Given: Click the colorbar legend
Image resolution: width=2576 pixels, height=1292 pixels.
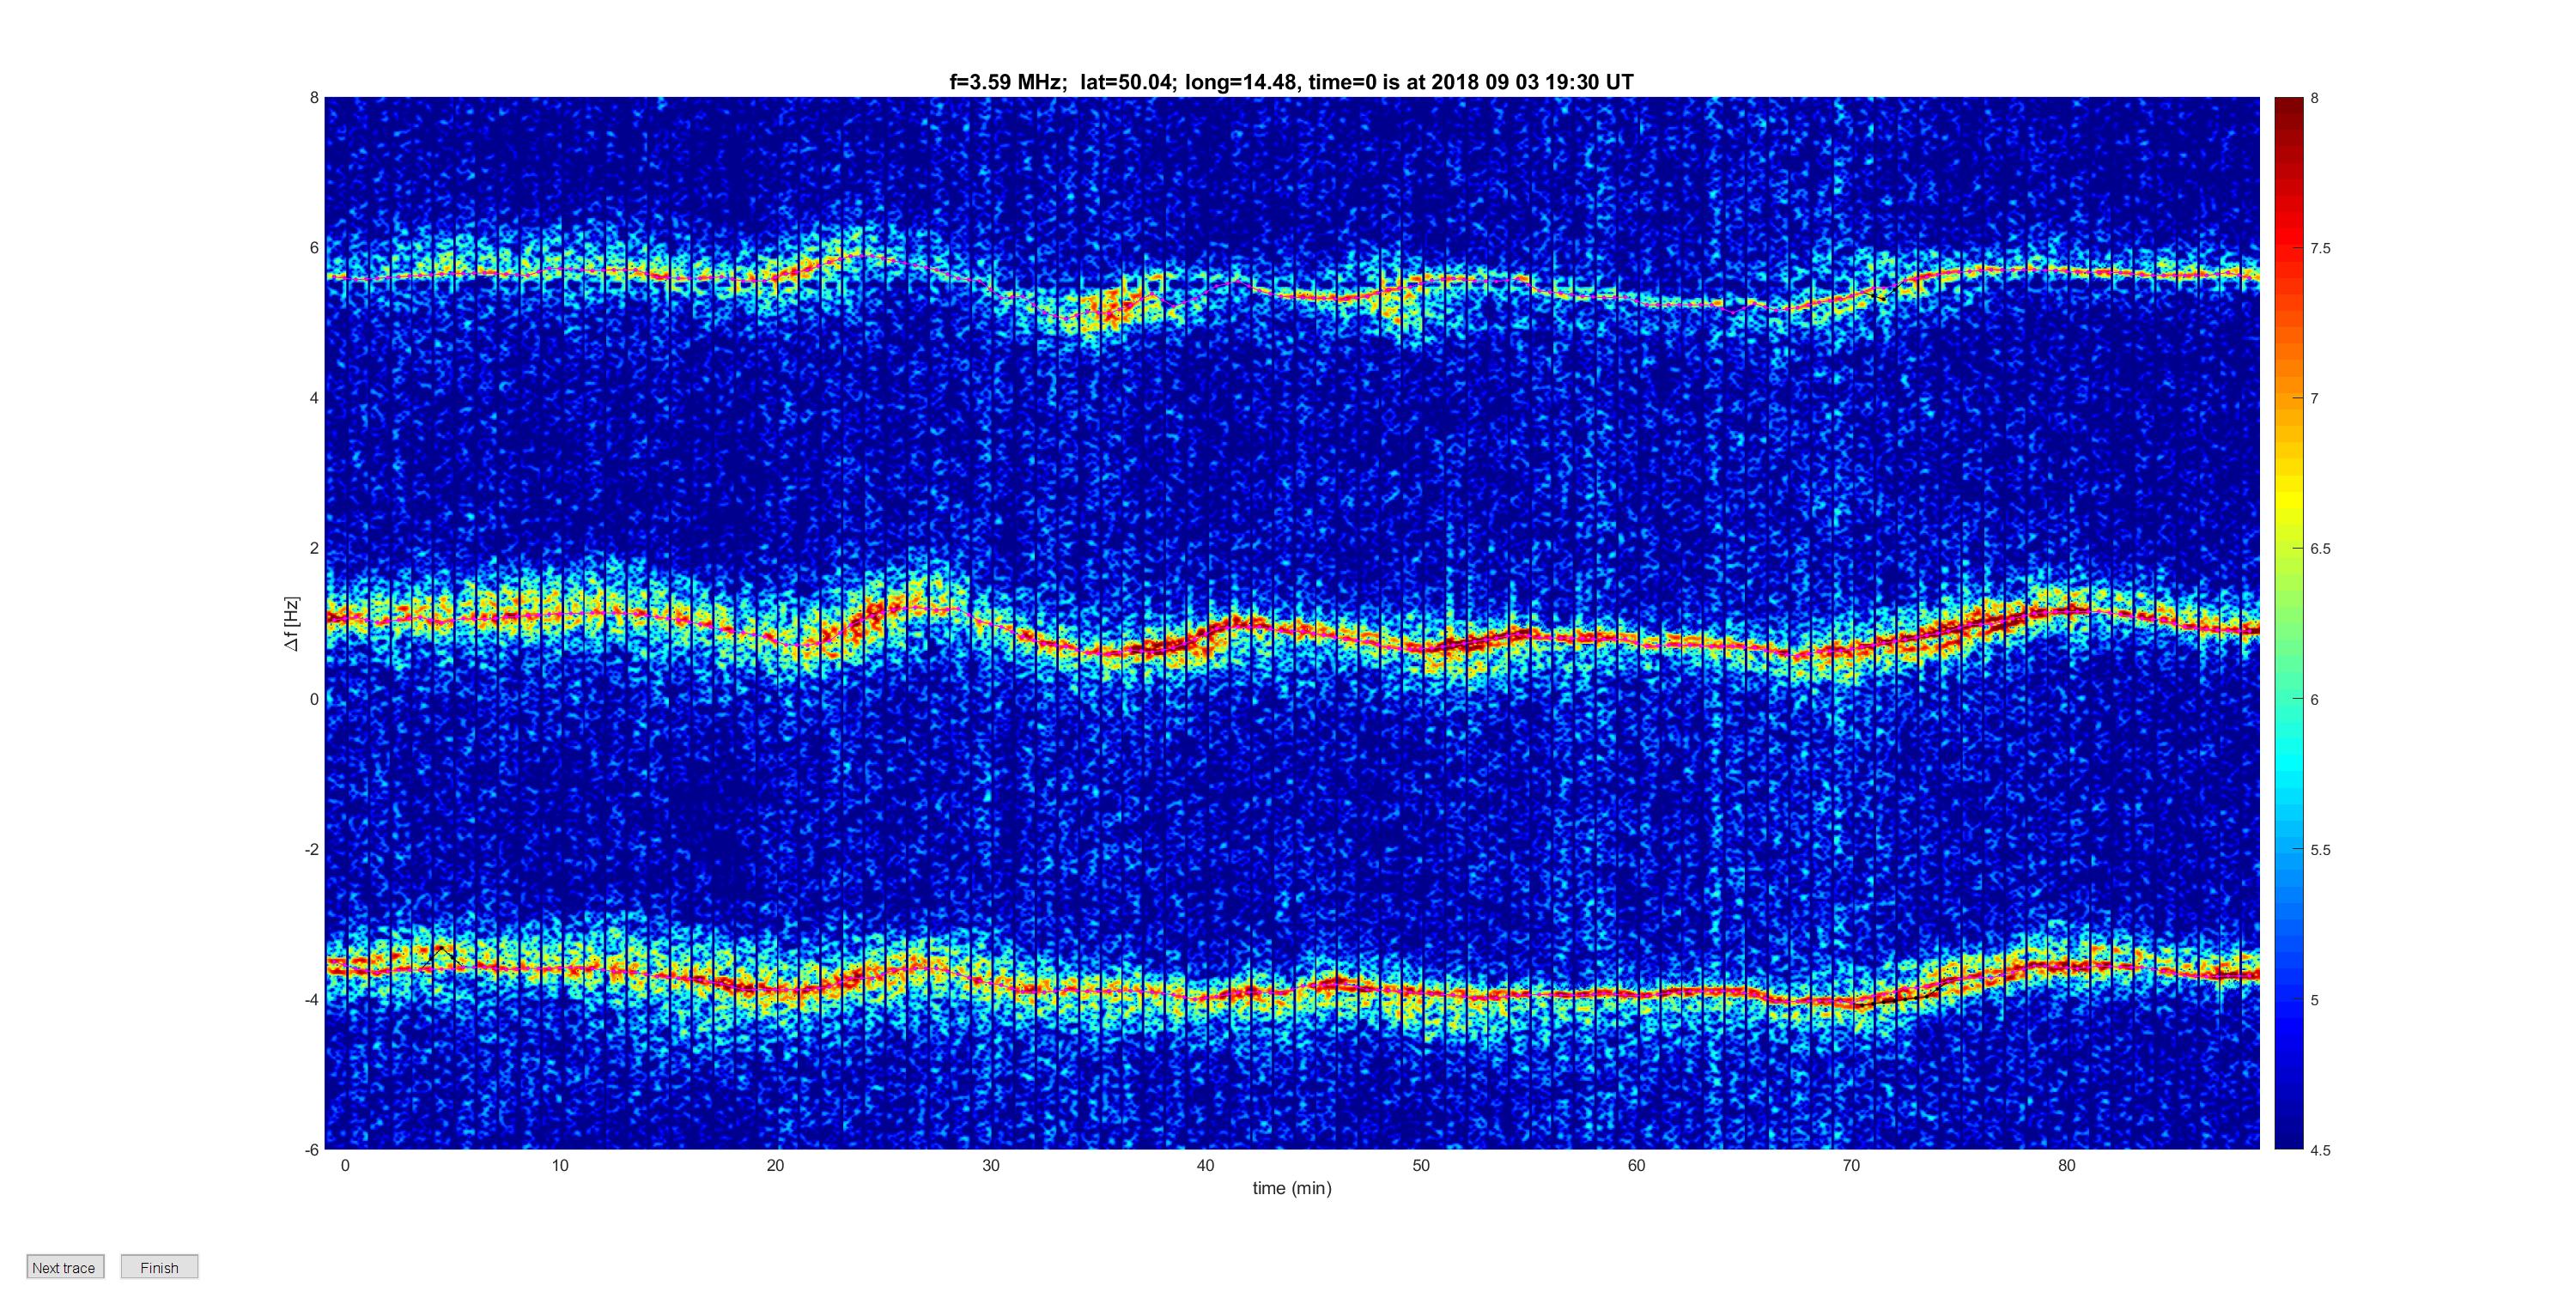Looking at the screenshot, I should tap(2289, 623).
